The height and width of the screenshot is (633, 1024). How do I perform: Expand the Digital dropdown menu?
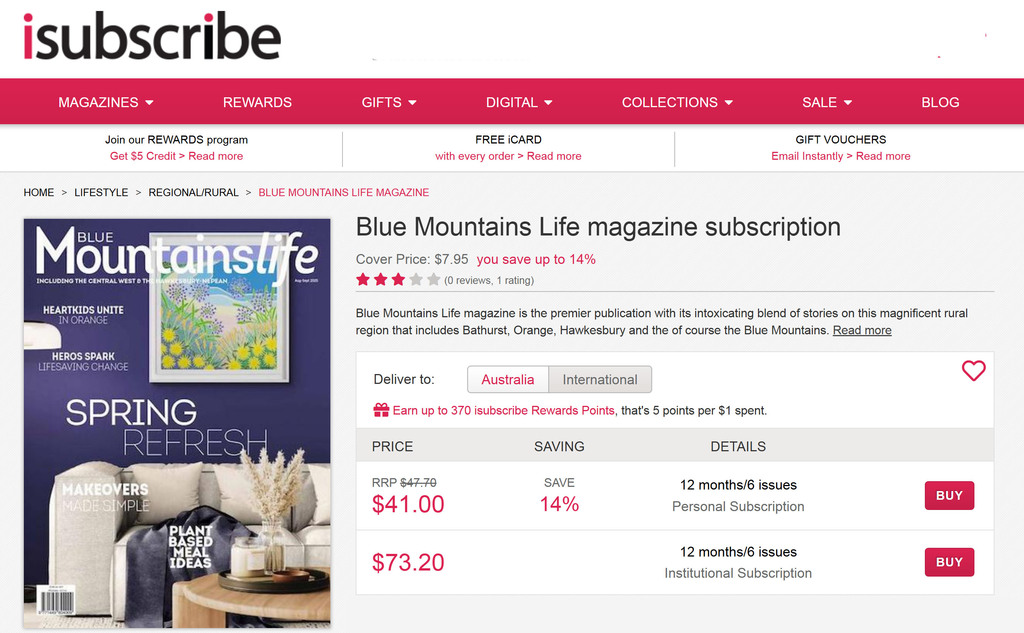click(x=519, y=102)
